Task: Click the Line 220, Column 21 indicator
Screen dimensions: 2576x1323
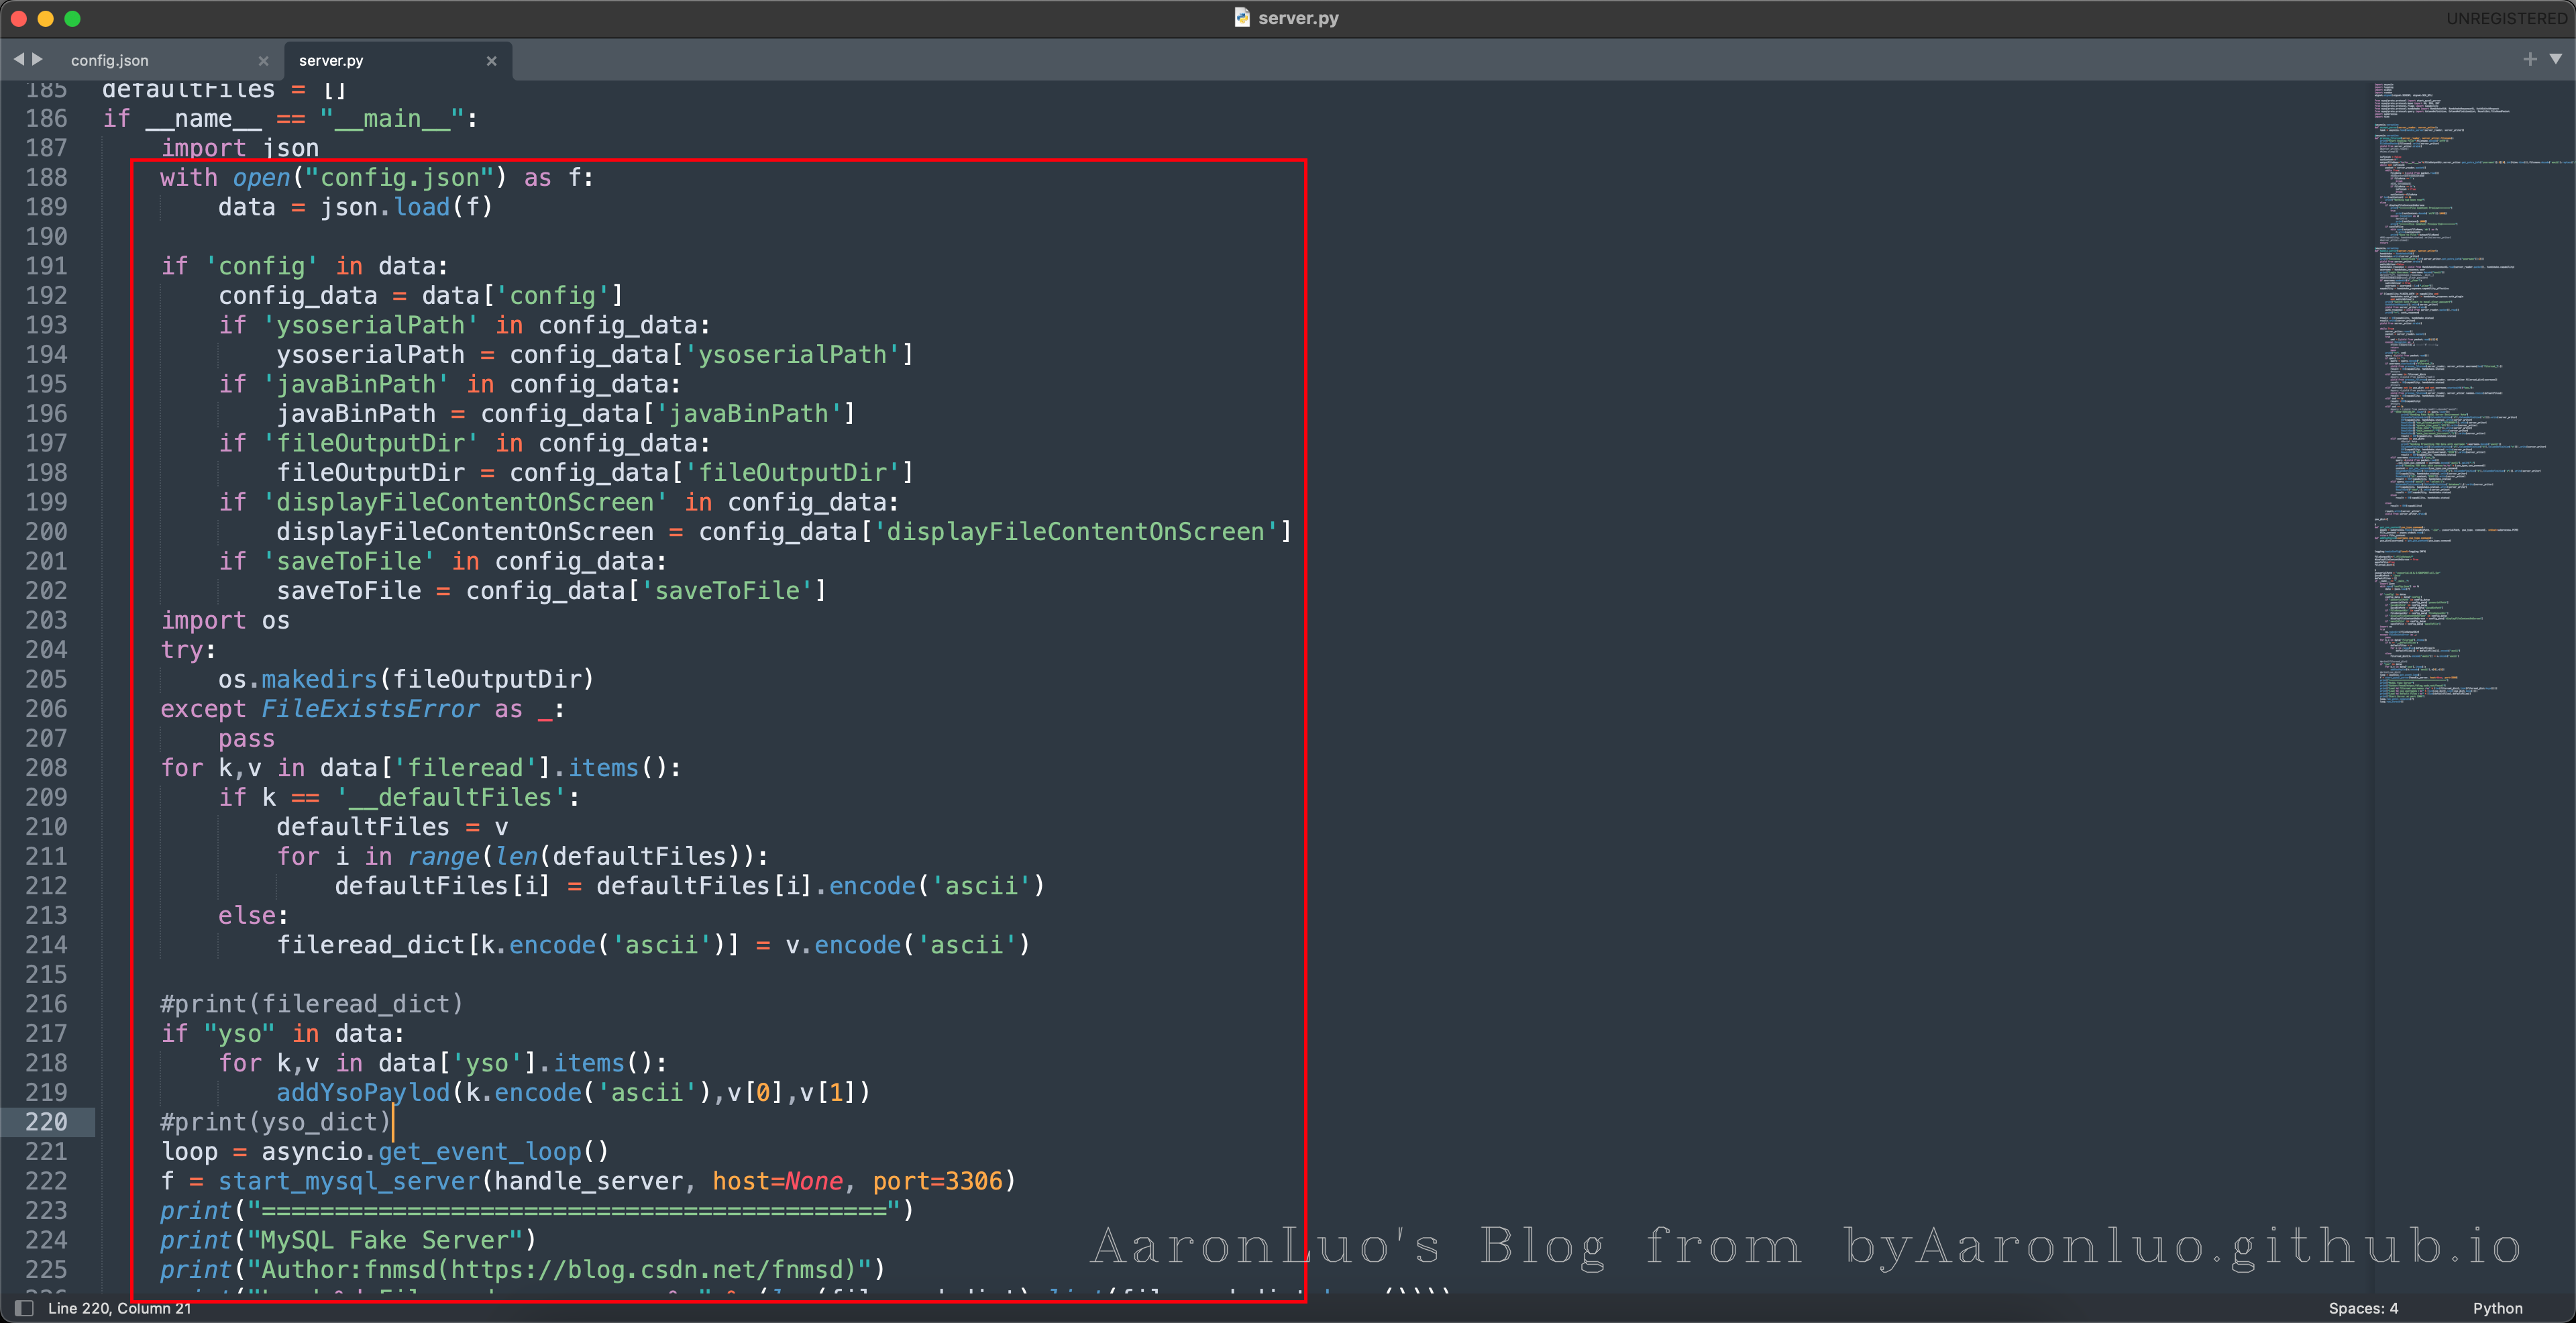Action: point(119,1308)
